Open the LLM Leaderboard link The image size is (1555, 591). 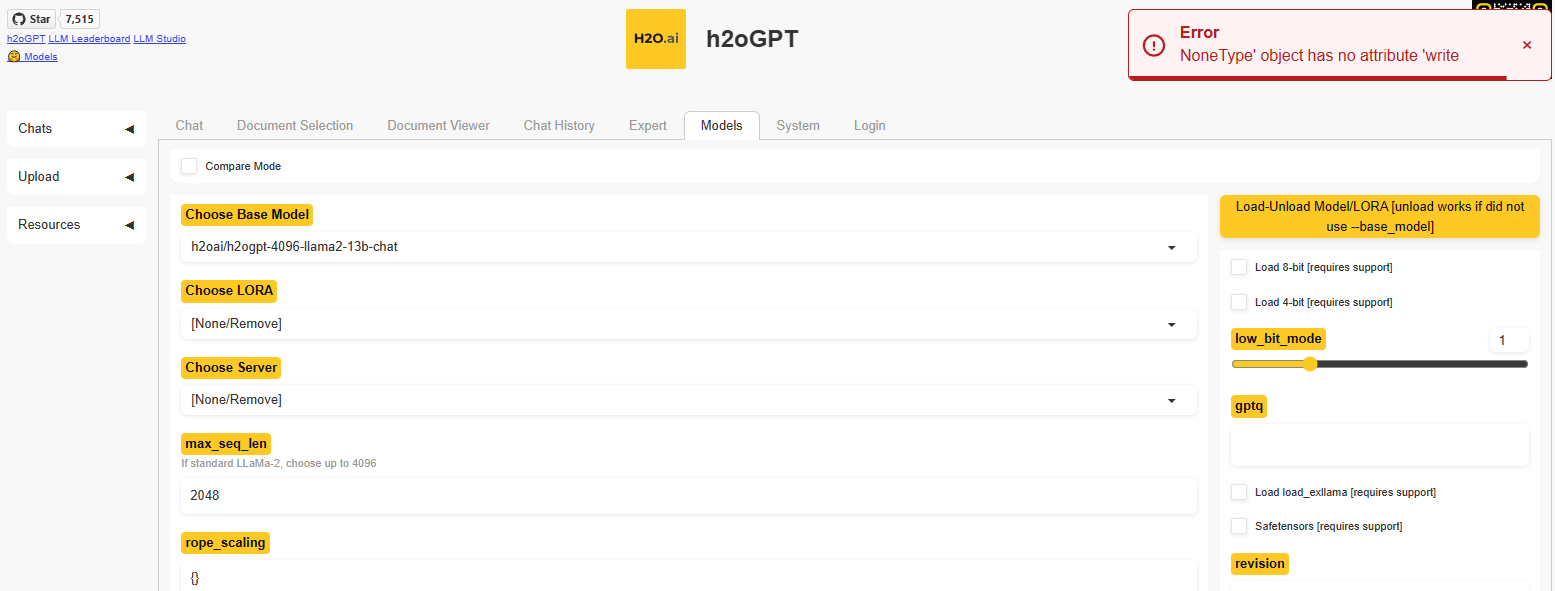89,38
